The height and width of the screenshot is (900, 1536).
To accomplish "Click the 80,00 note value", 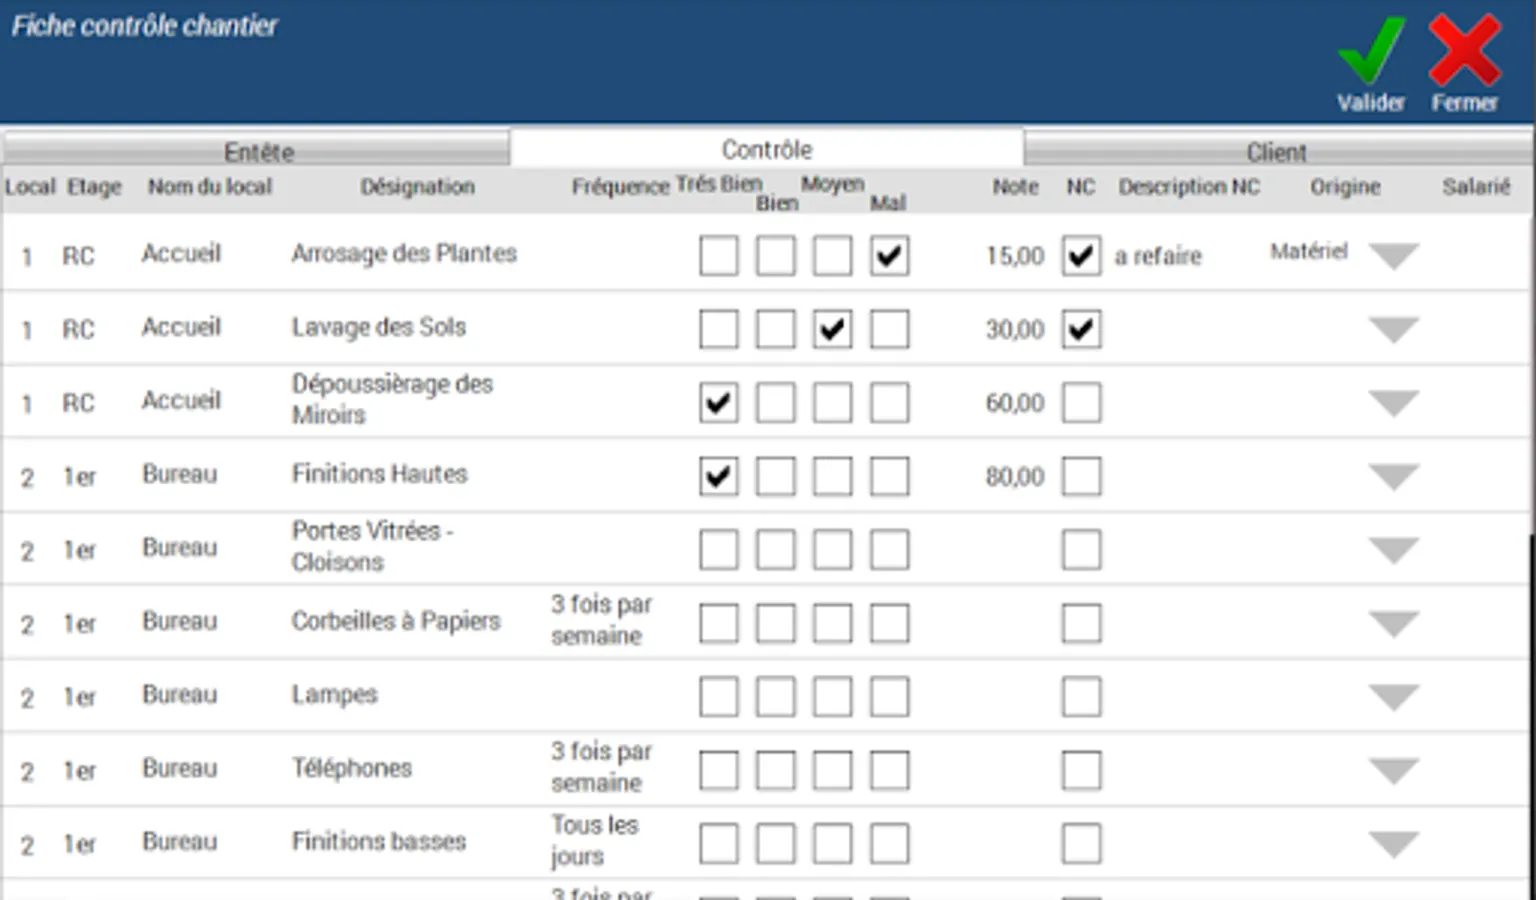I will 1015,476.
